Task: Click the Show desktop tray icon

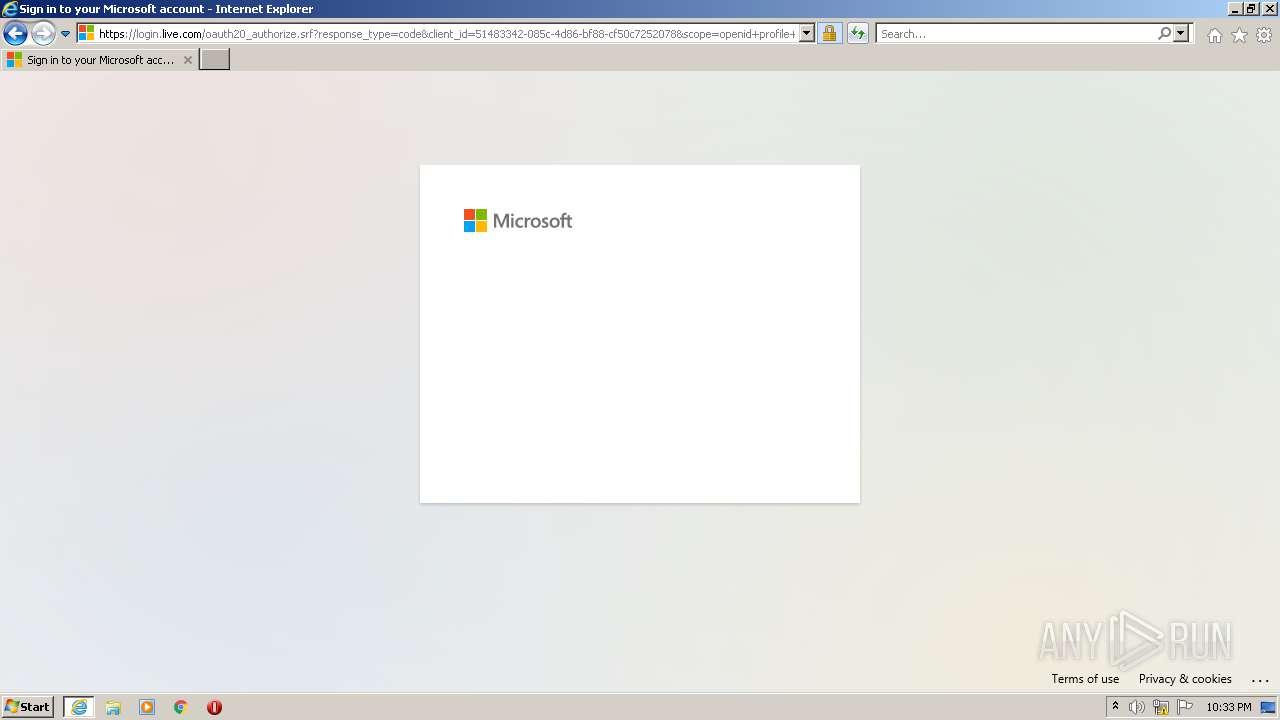Action: tap(1268, 707)
